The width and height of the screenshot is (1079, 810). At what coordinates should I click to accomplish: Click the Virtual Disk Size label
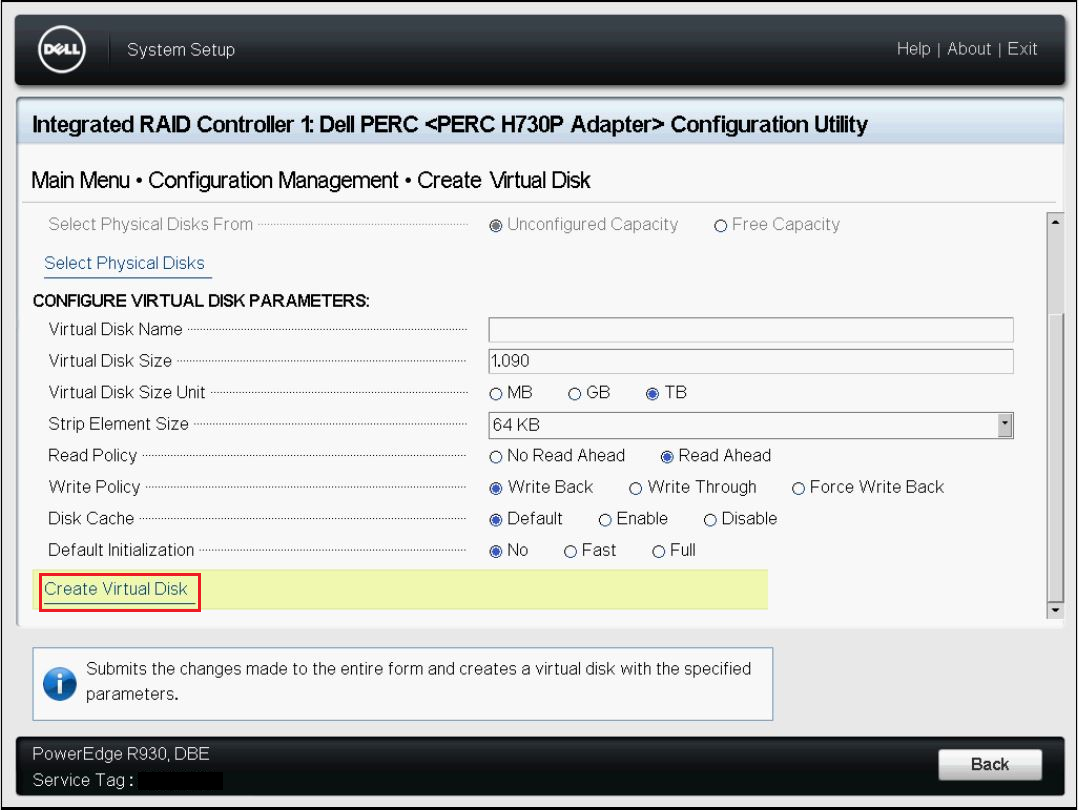click(x=110, y=361)
